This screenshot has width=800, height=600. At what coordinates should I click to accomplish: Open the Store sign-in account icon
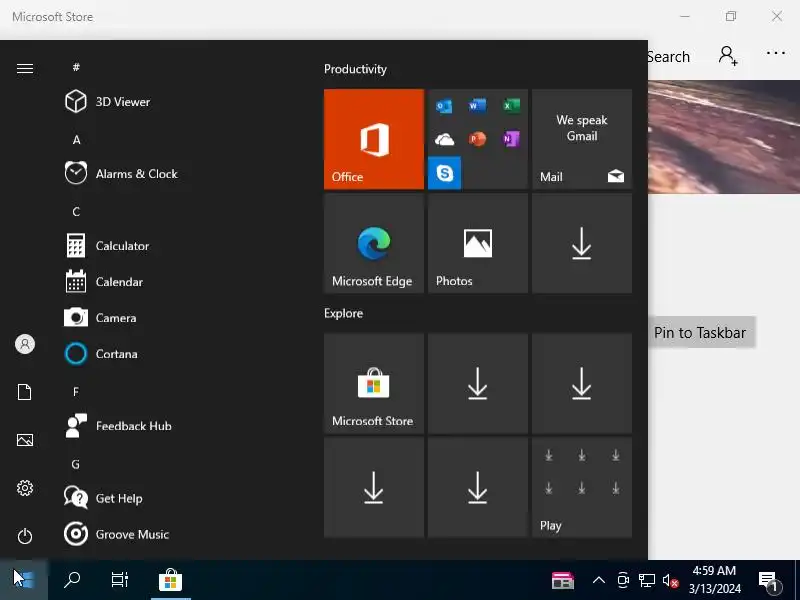coord(728,55)
